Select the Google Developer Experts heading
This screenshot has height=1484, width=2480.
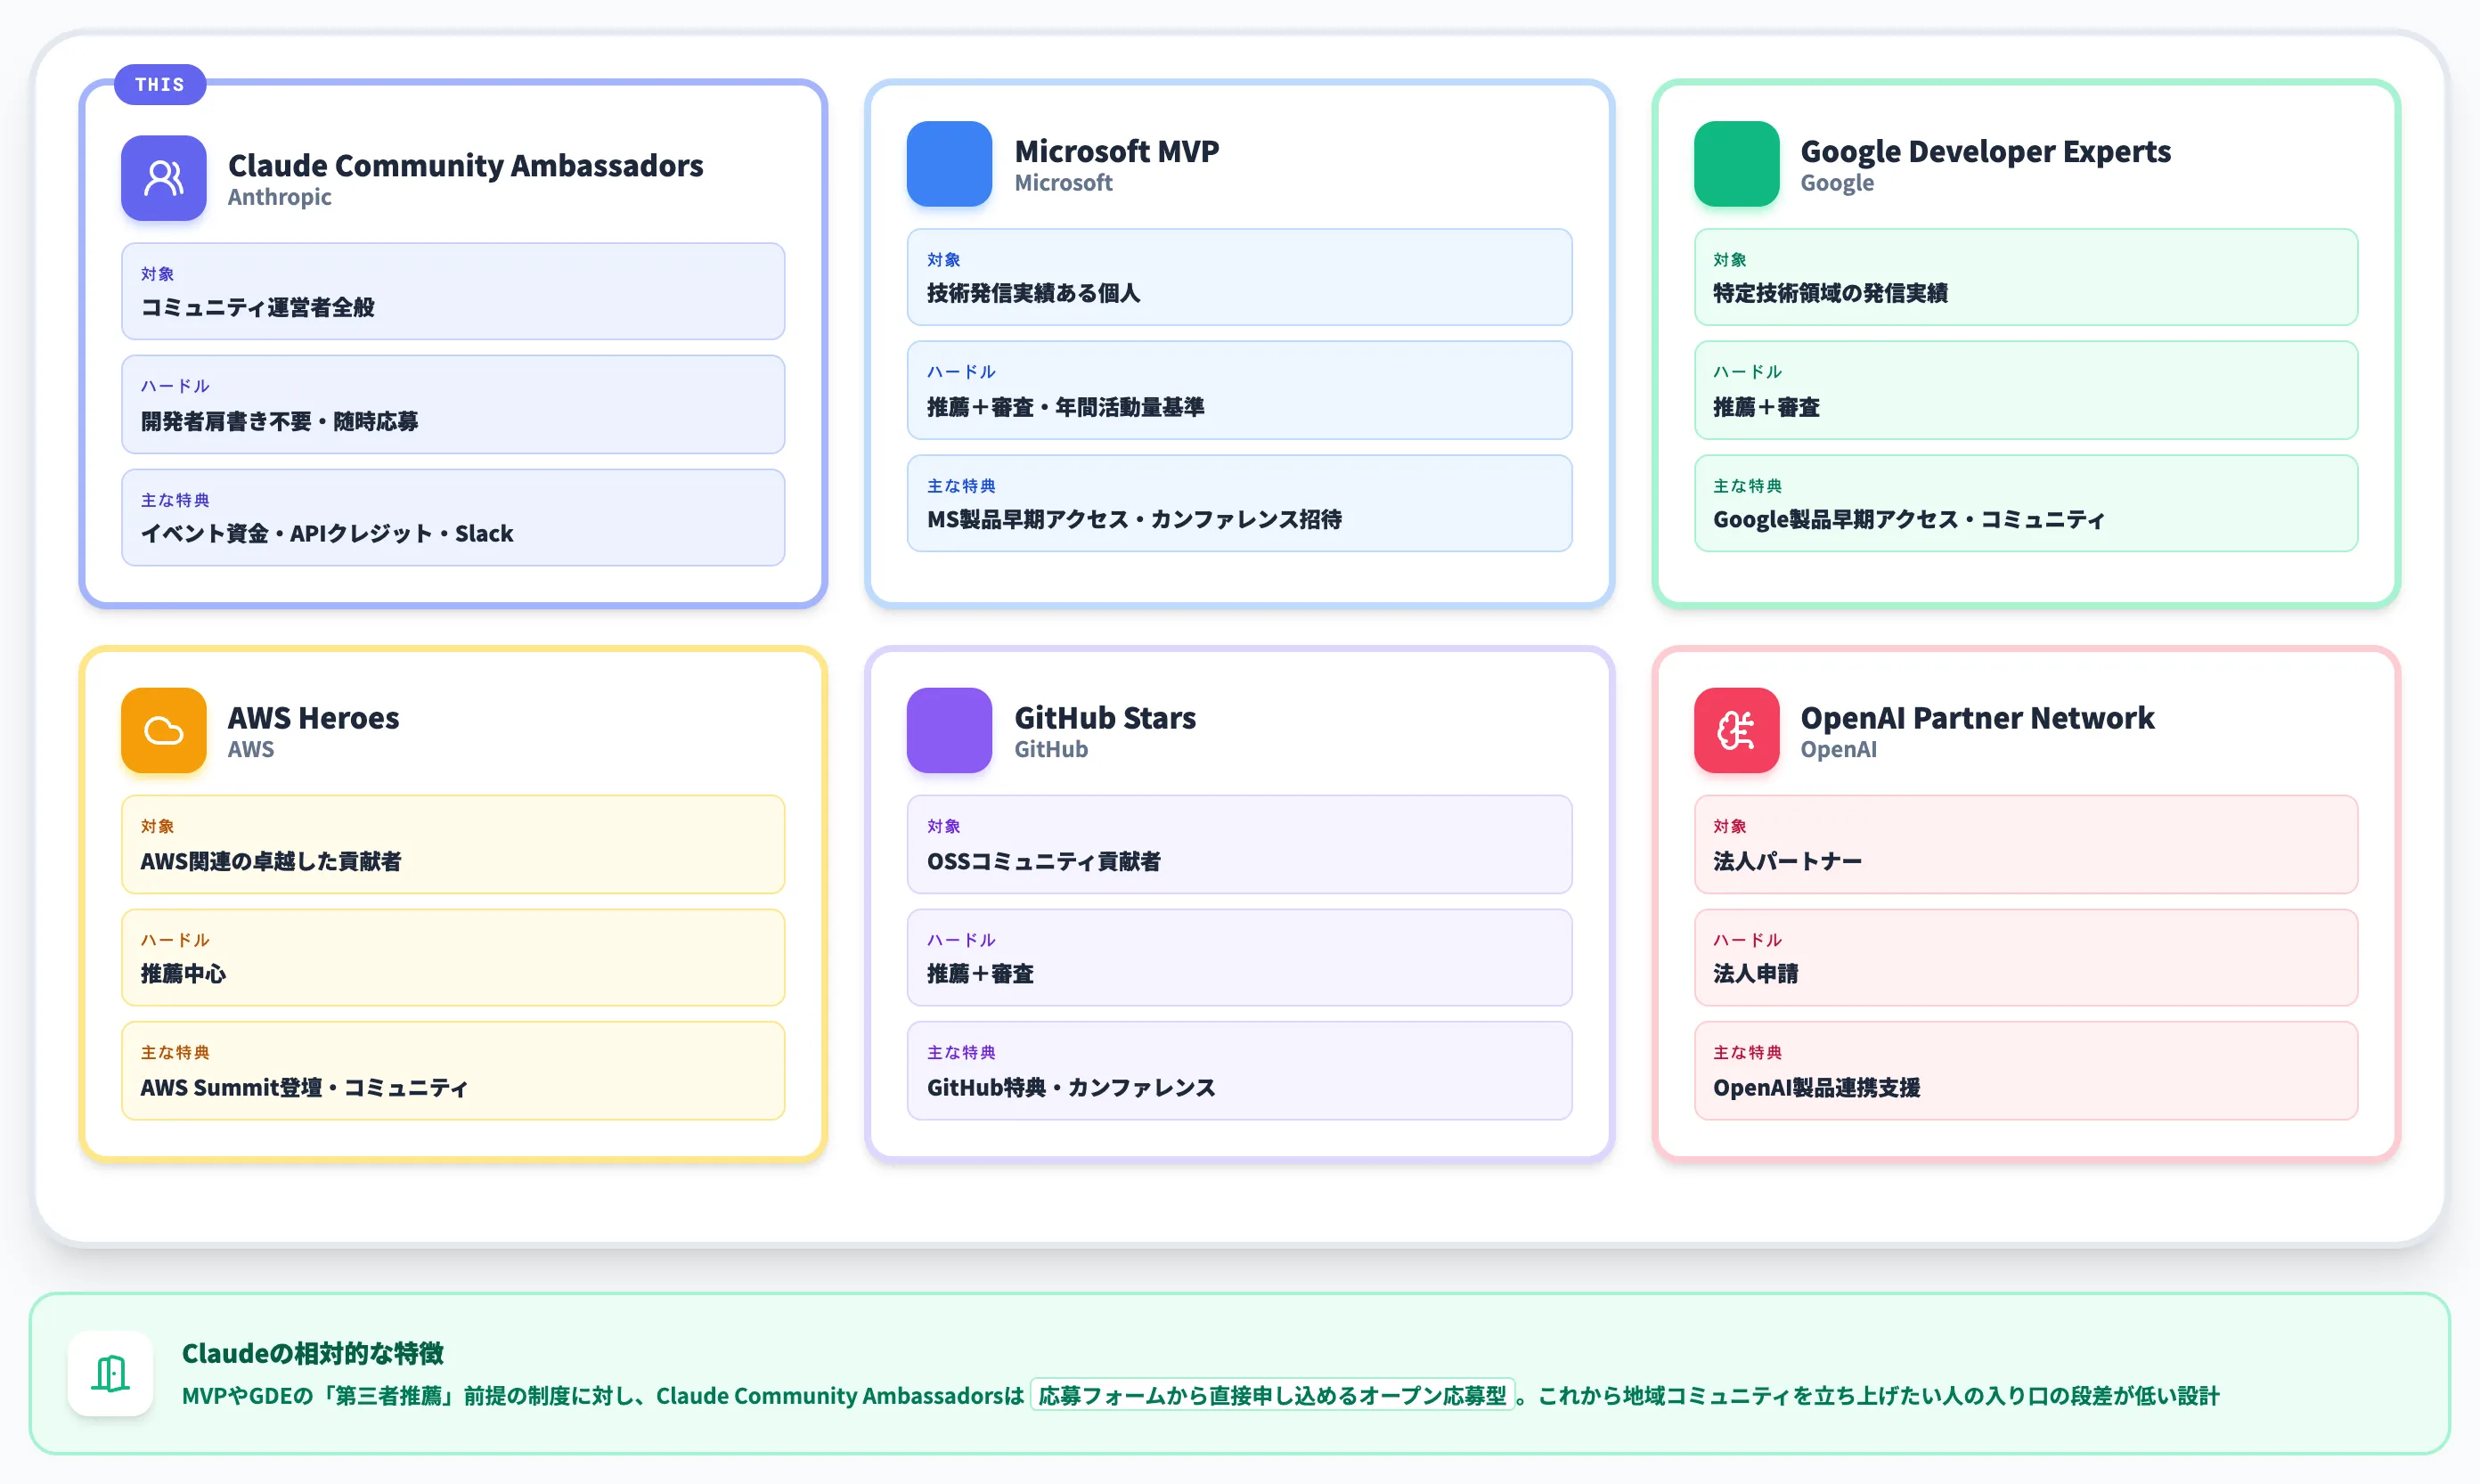(1985, 151)
